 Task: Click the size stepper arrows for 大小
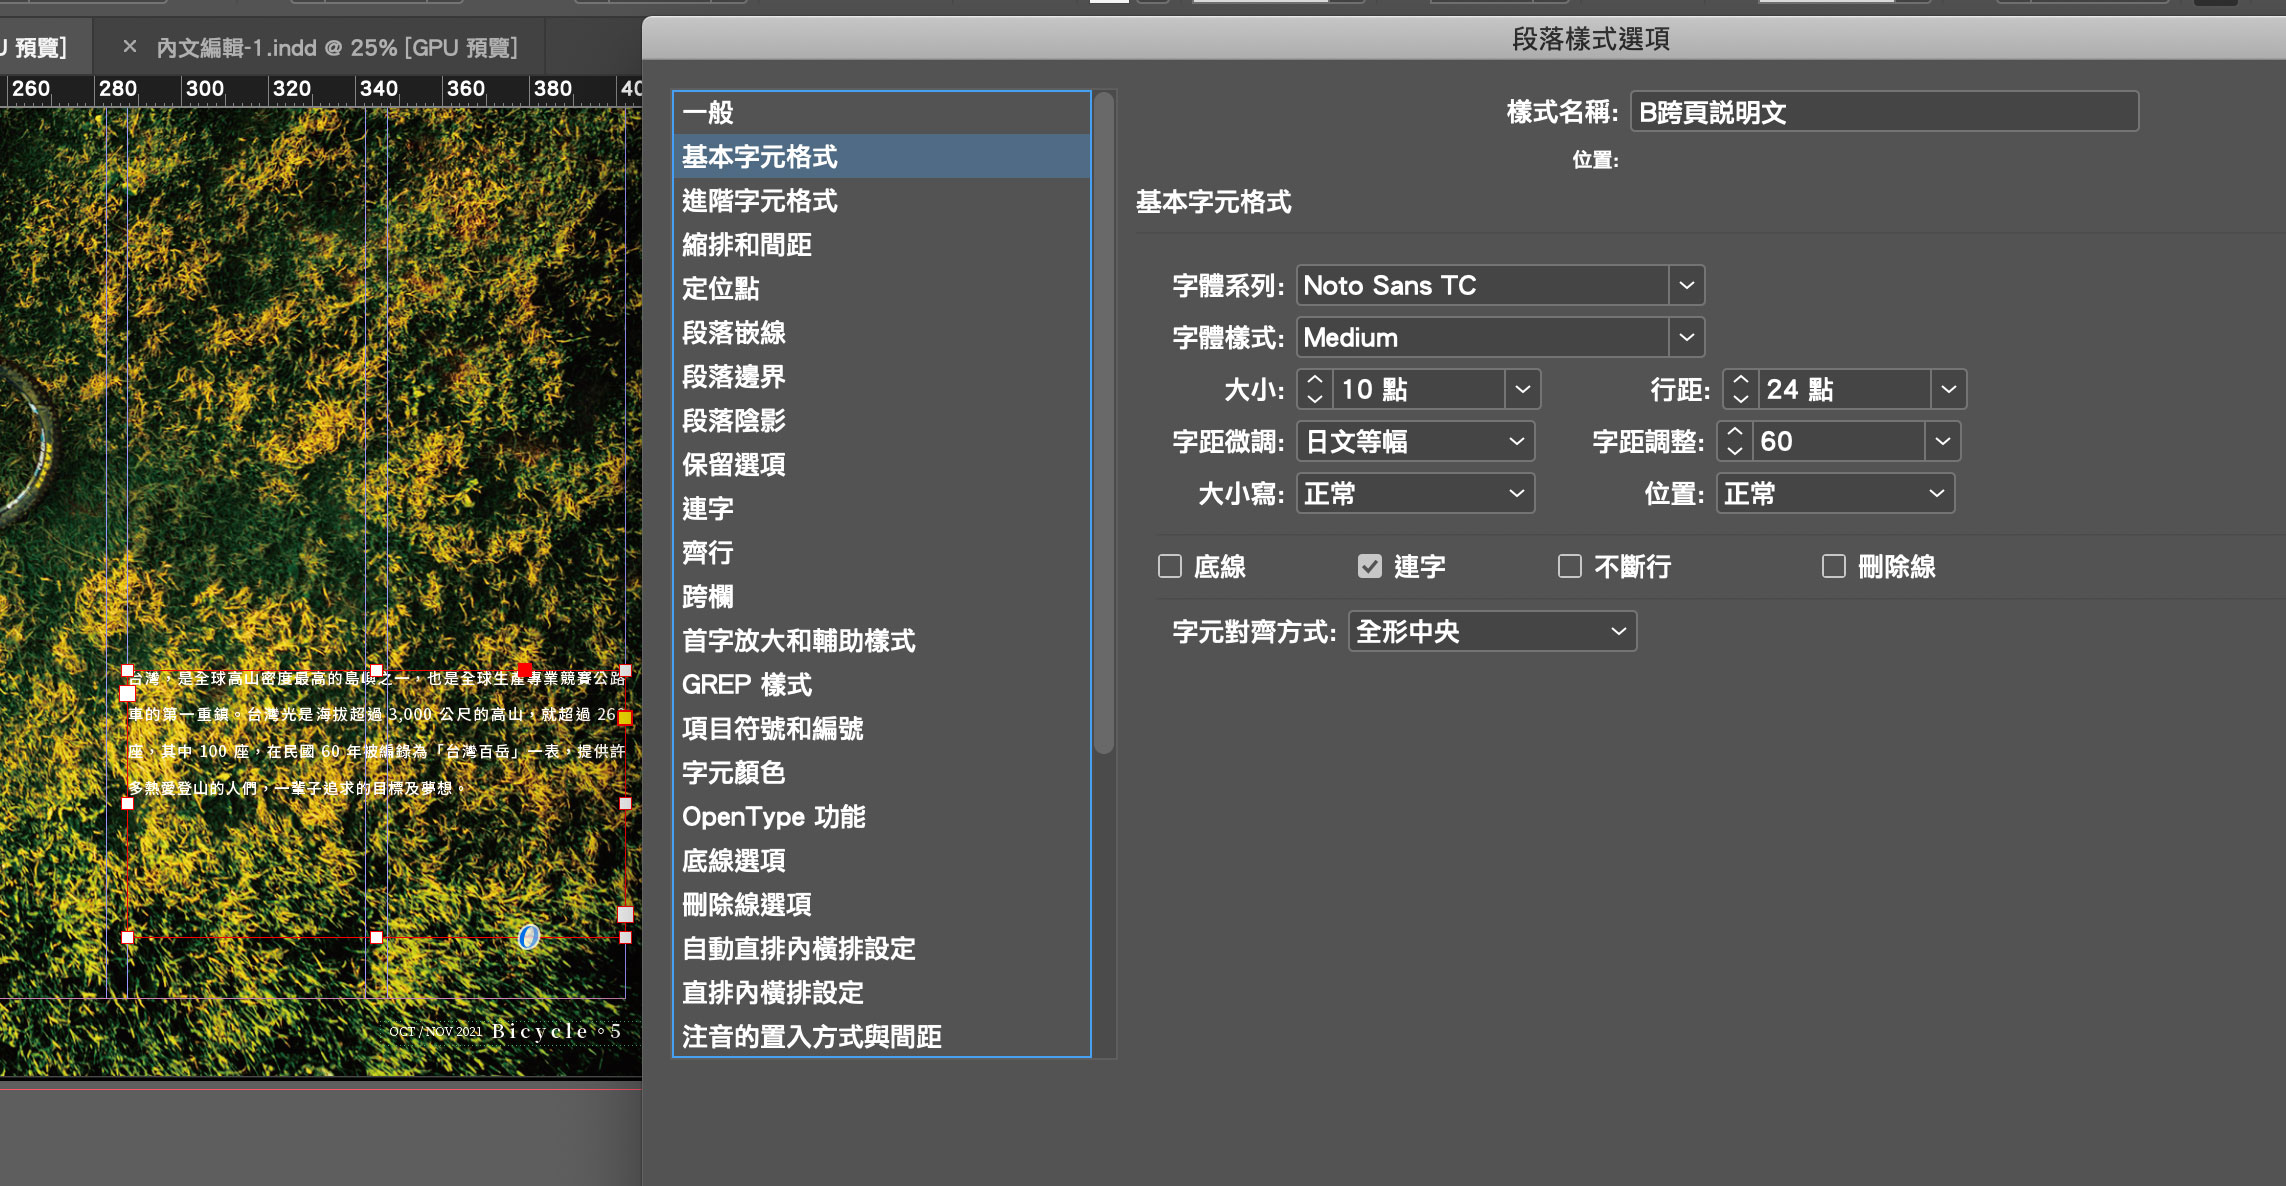click(1315, 389)
